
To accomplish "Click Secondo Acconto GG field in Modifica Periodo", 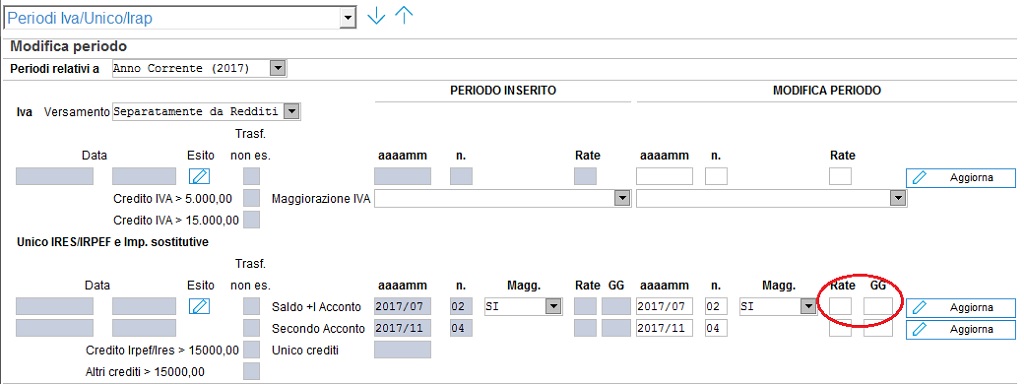I will (878, 328).
